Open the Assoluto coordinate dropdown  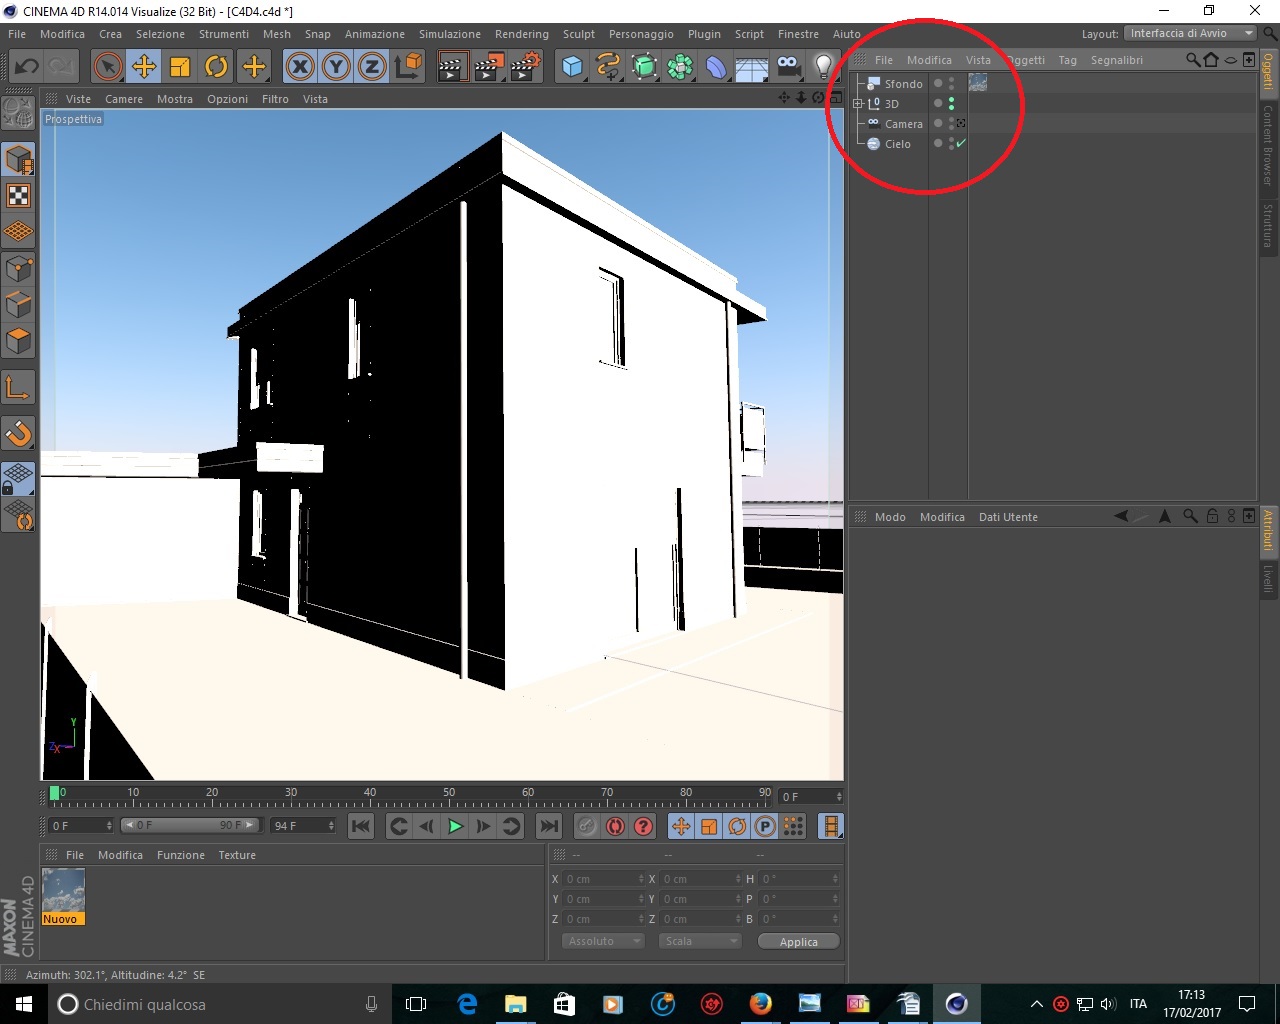pyautogui.click(x=603, y=941)
